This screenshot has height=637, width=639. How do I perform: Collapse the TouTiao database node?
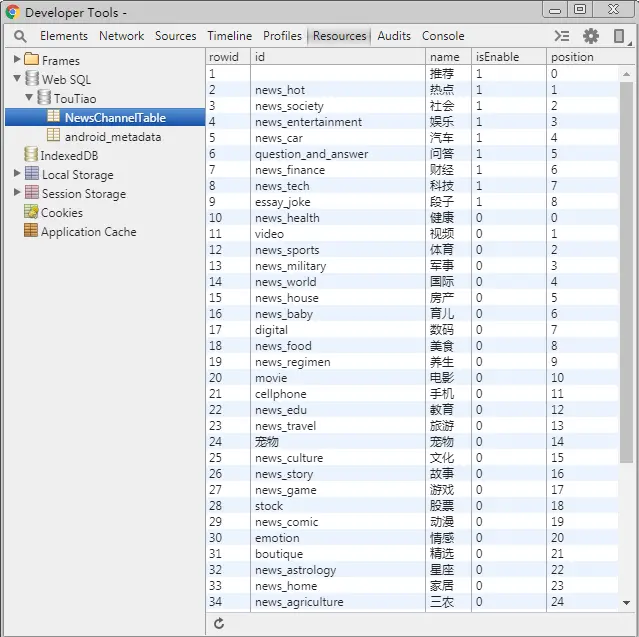[x=29, y=97]
